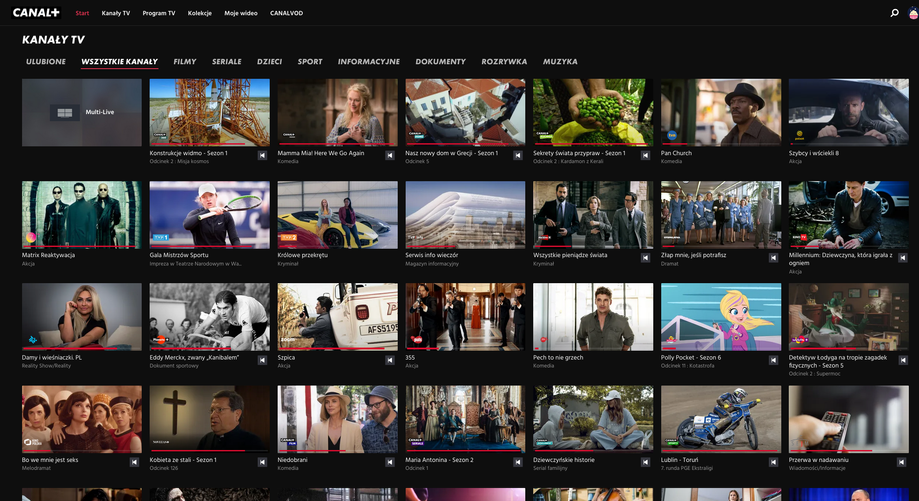Open Moje wideo from navigation

tap(240, 13)
